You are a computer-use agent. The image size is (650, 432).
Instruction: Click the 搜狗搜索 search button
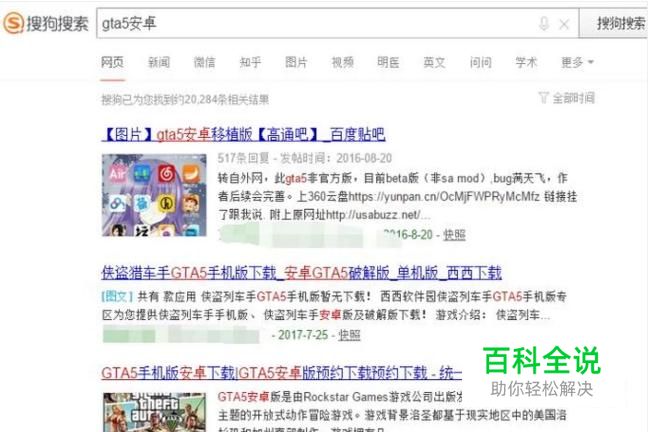pyautogui.click(x=614, y=24)
